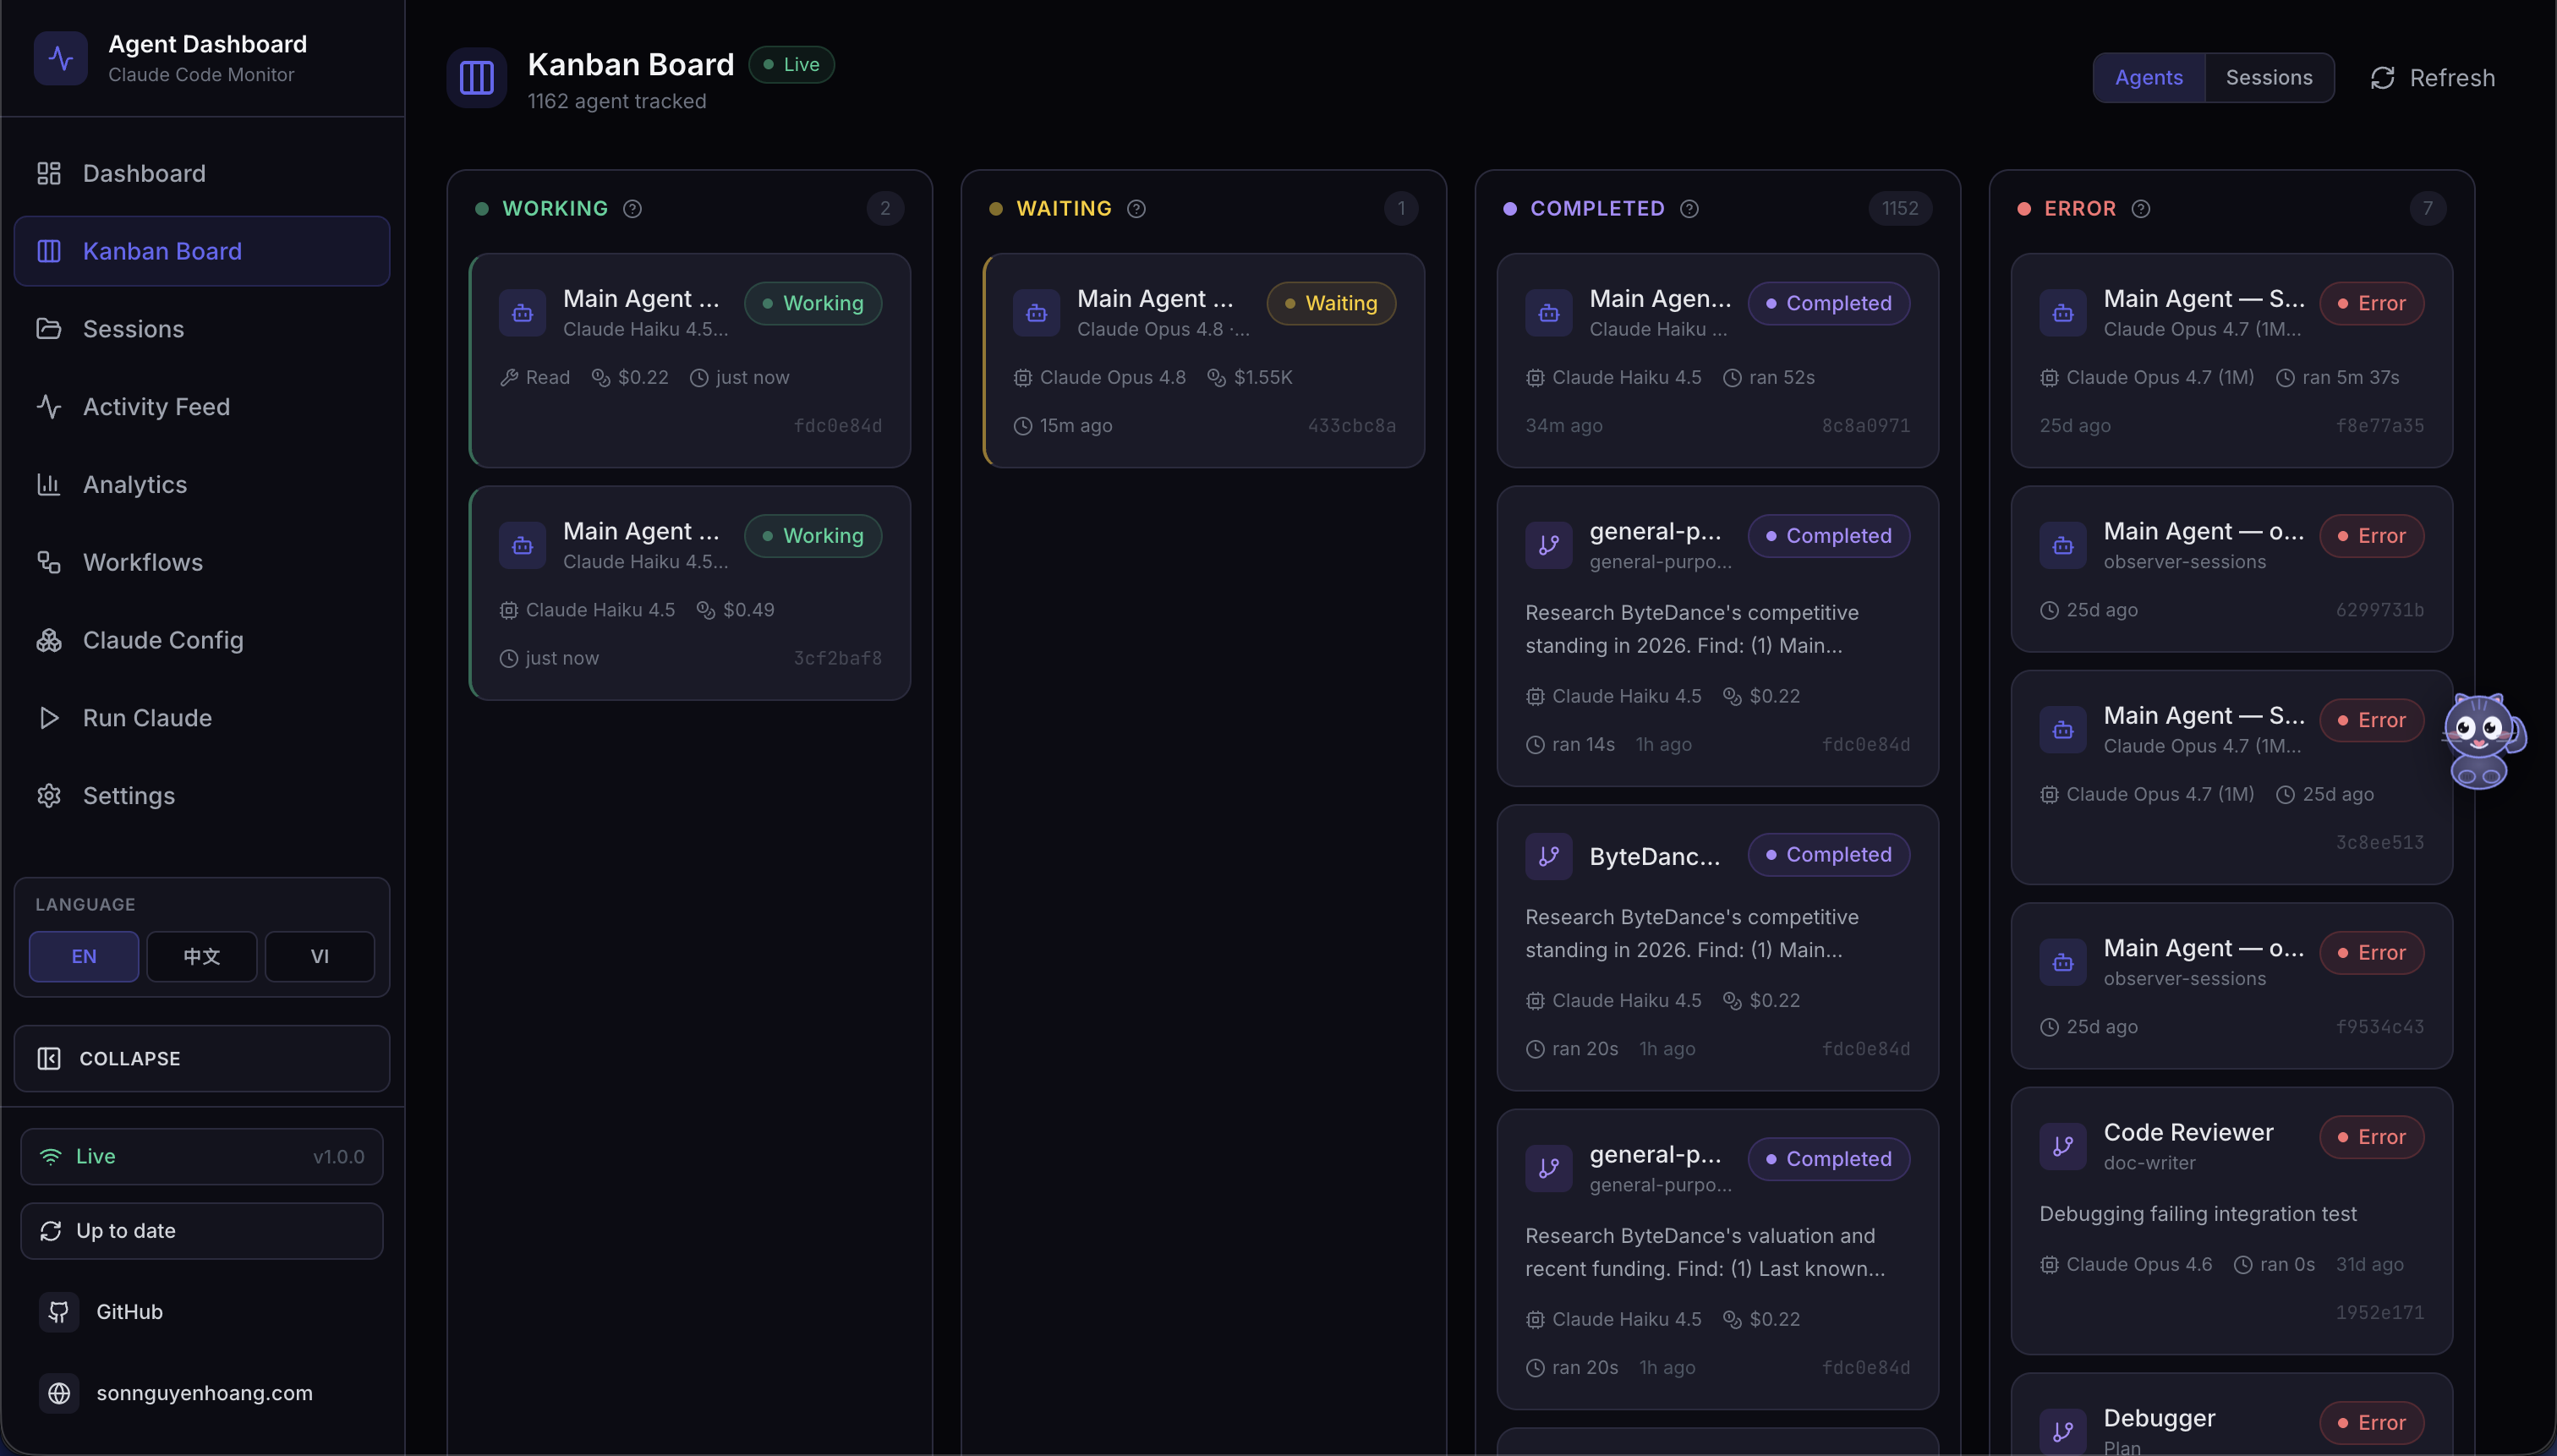Switch board view to Agents tab
Image resolution: width=2557 pixels, height=1456 pixels.
pyautogui.click(x=2149, y=77)
